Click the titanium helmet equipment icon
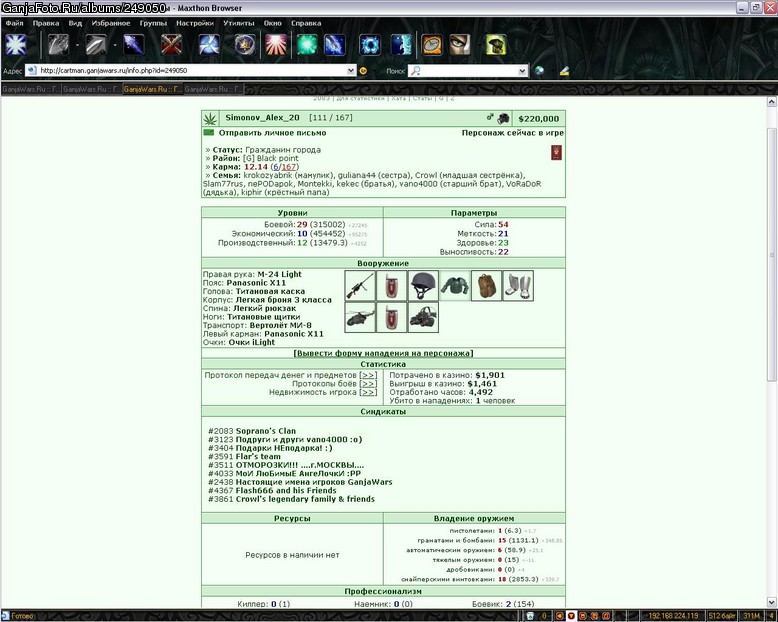The height and width of the screenshot is (622, 778). pos(423,286)
